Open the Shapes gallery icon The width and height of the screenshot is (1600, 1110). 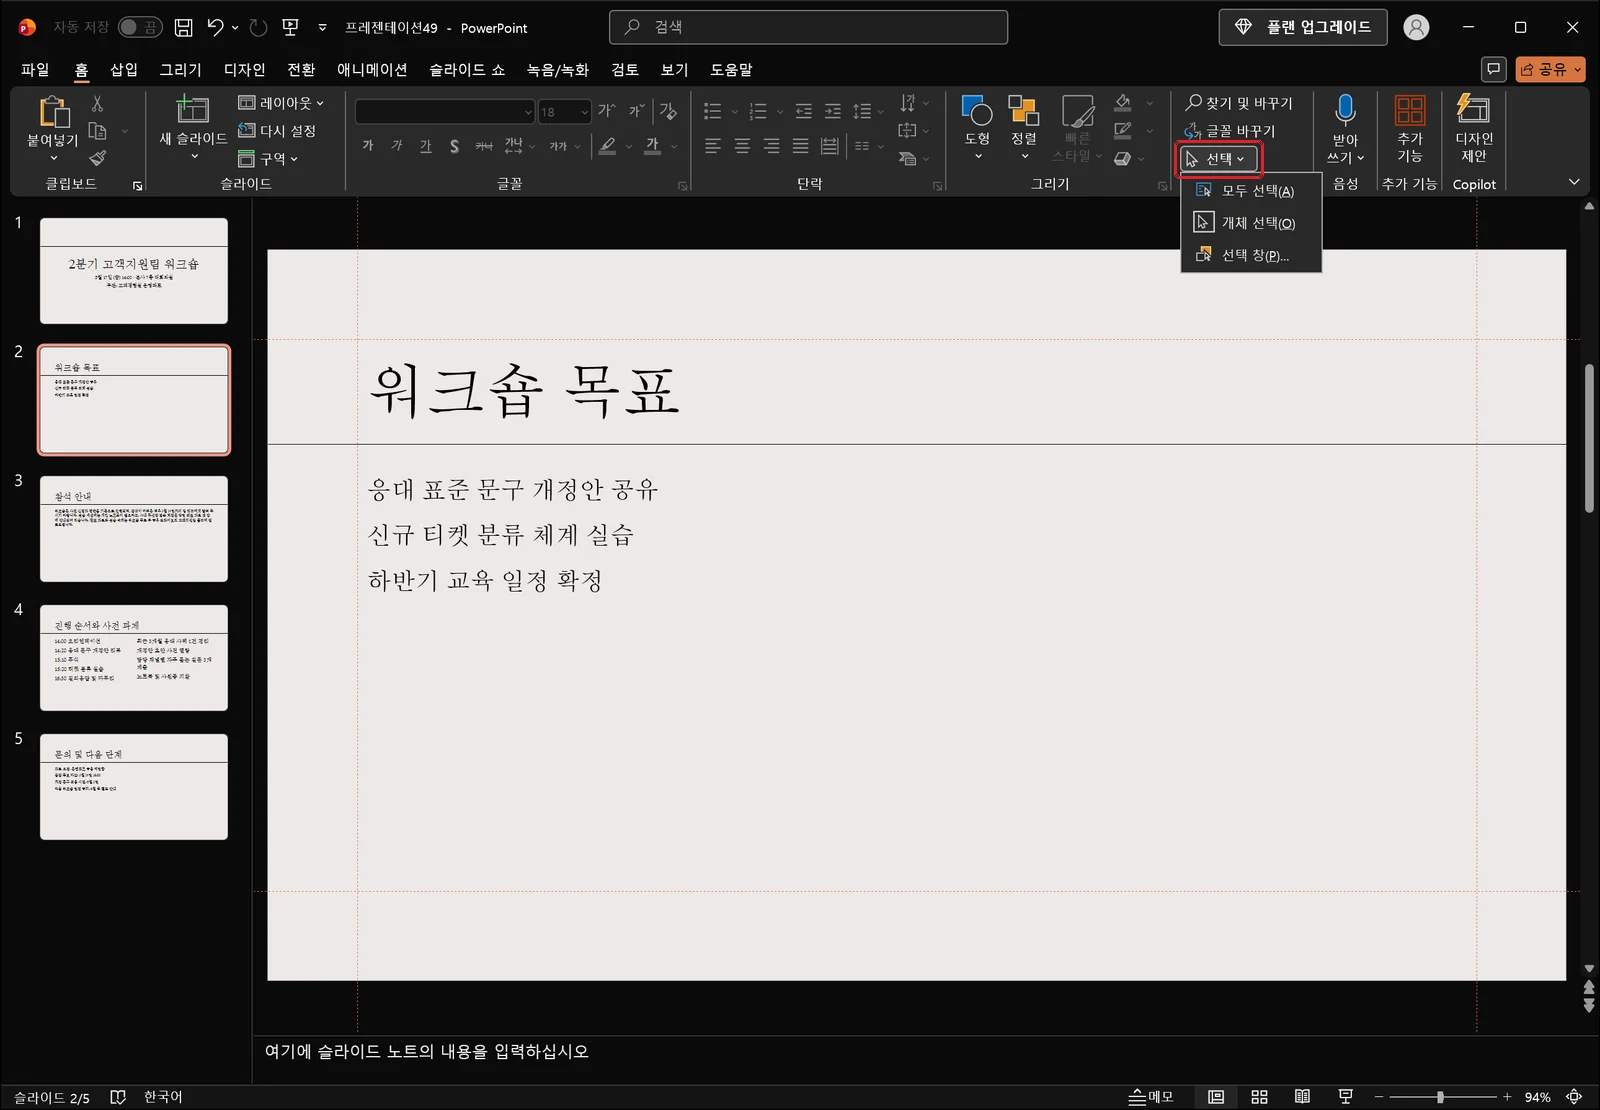point(976,111)
